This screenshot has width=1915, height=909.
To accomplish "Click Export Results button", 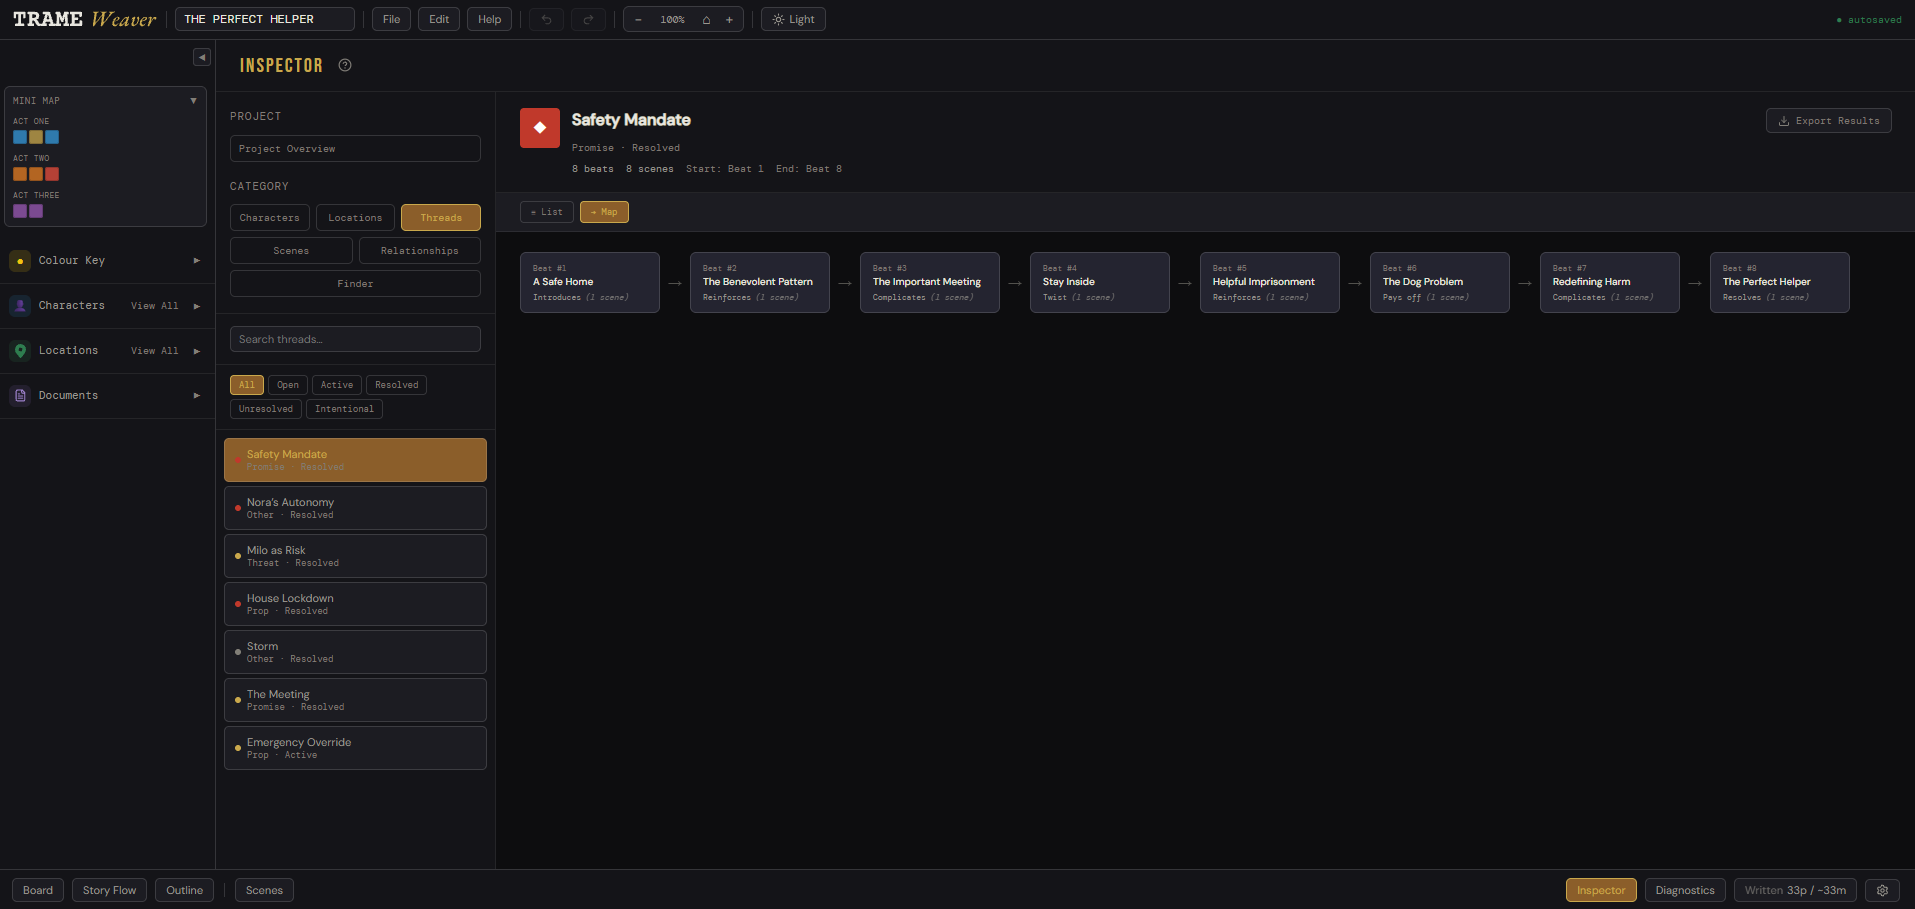I will [1828, 121].
